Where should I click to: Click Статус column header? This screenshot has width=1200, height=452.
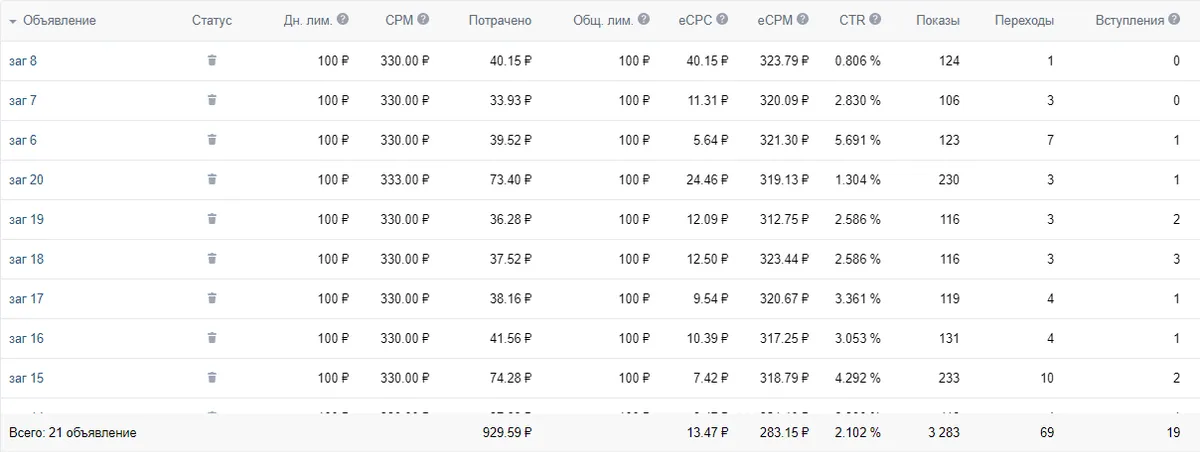(x=211, y=20)
